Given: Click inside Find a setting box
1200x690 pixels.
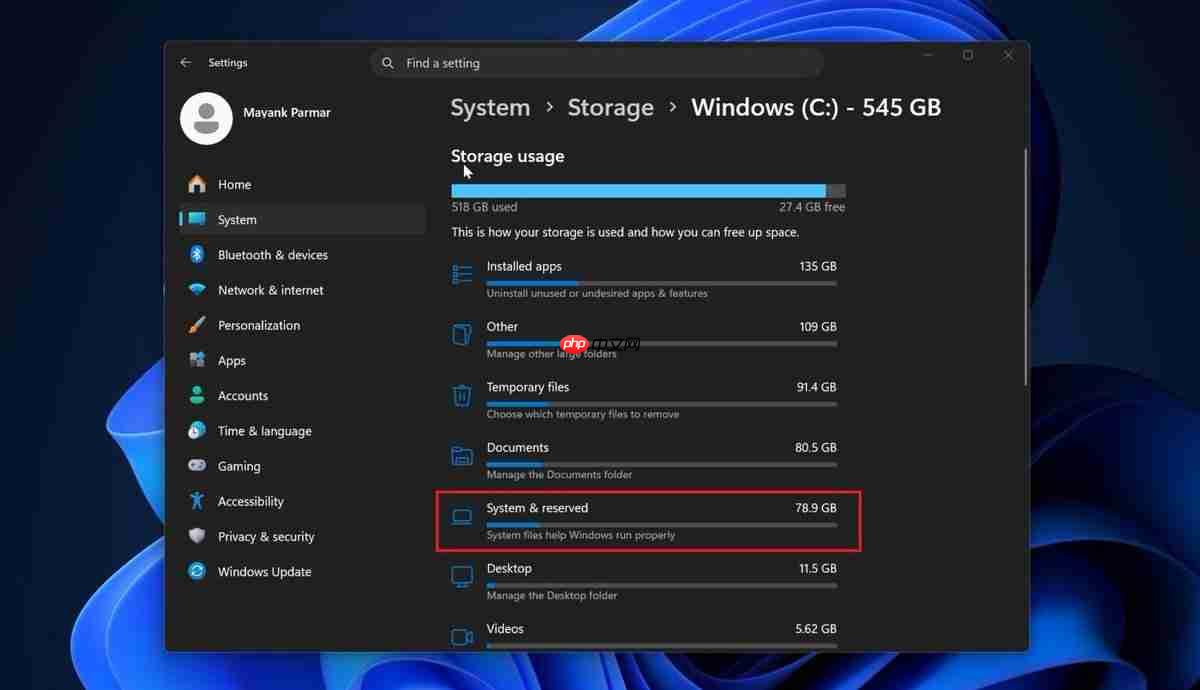Looking at the screenshot, I should 596,63.
